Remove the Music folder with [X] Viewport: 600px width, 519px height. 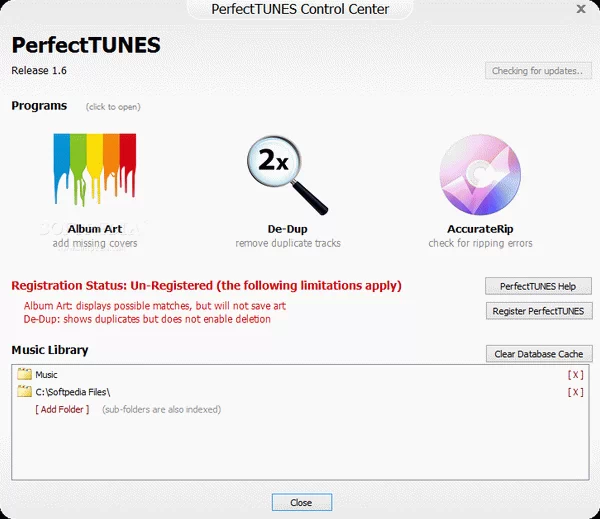click(575, 375)
